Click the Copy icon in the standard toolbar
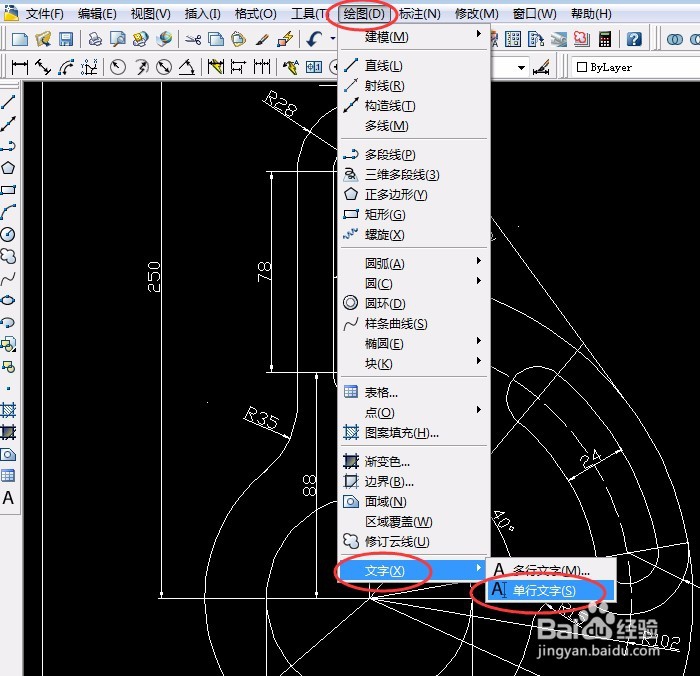 click(216, 40)
